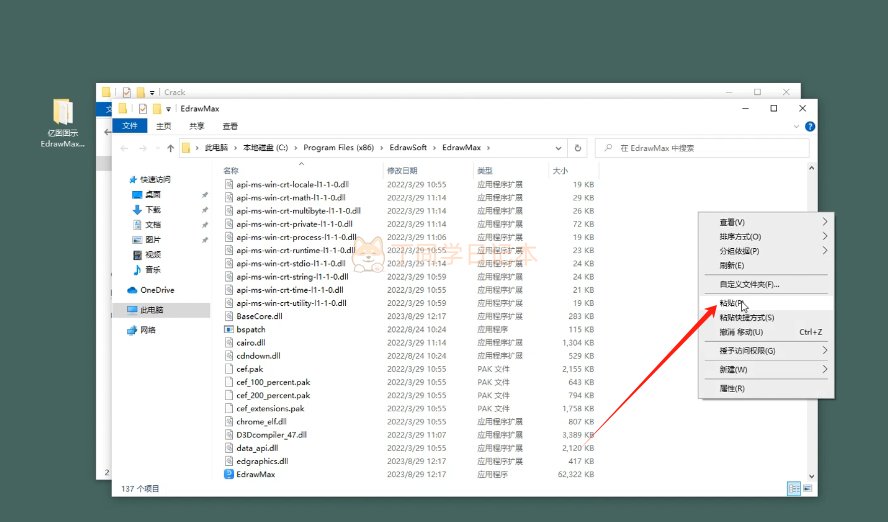Image resolution: width=888 pixels, height=522 pixels.
Task: Click the properties checkmark in quick access toolbar
Action: (x=143, y=108)
